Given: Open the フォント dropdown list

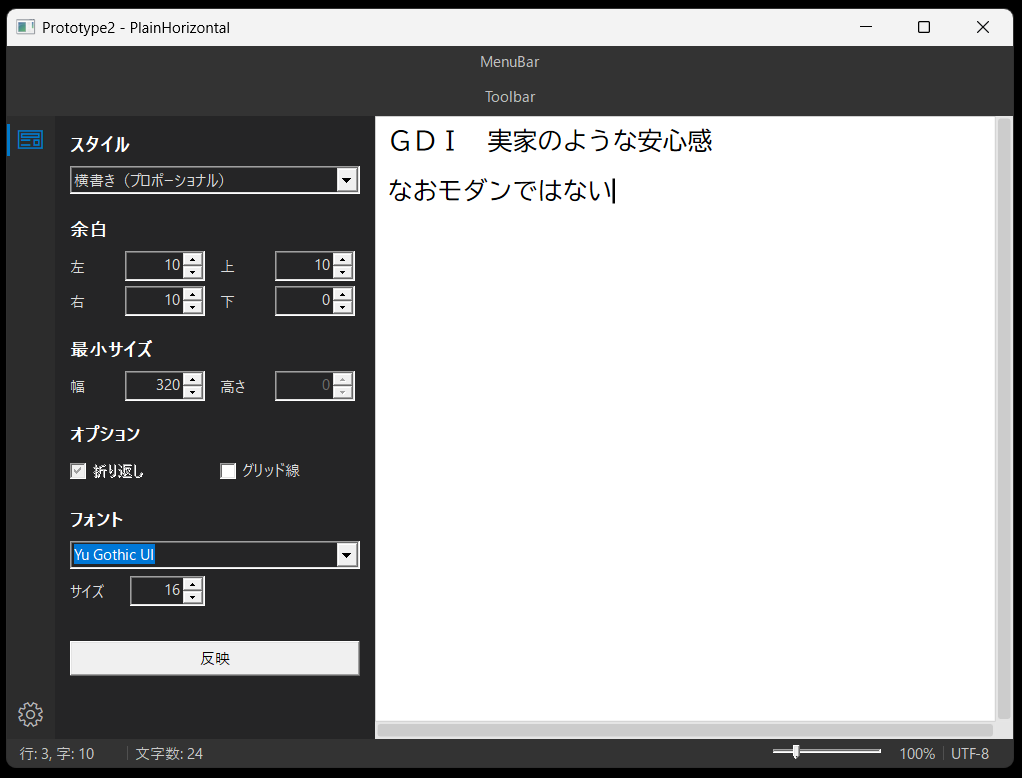Looking at the screenshot, I should tap(347, 555).
